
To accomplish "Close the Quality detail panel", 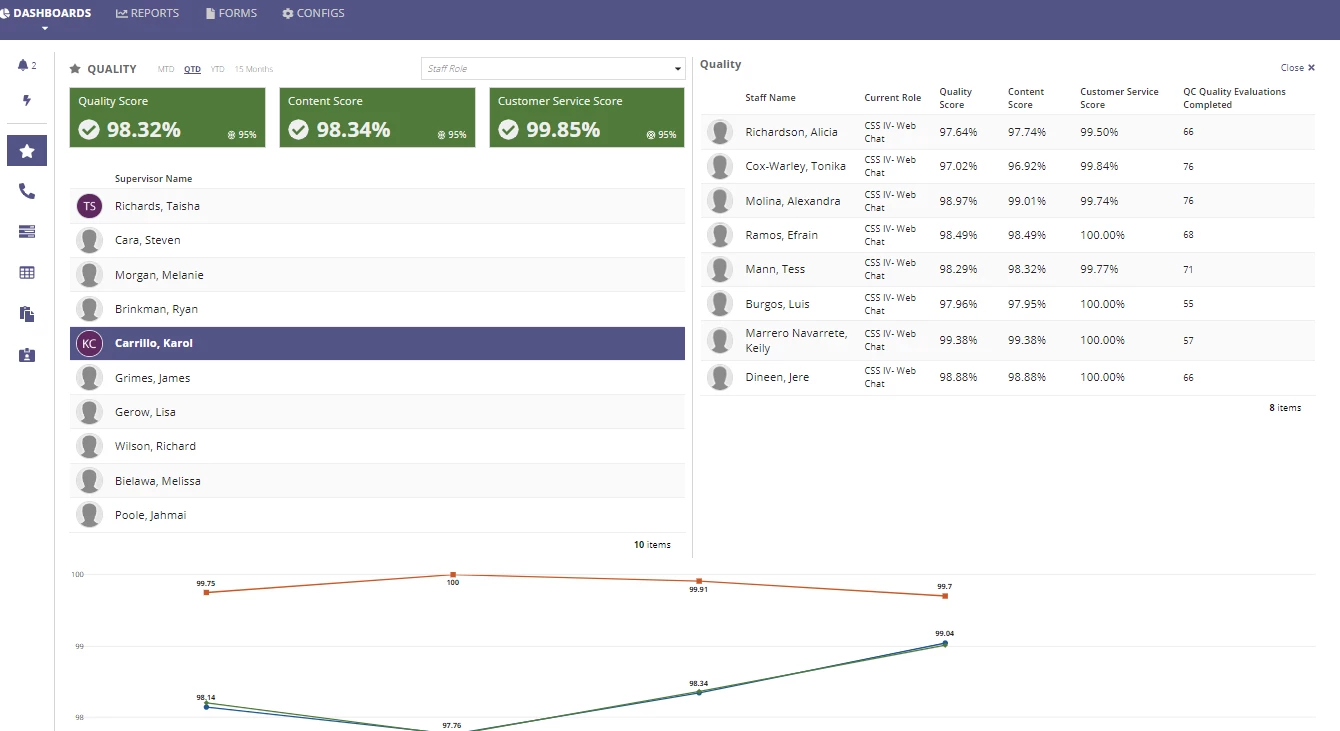I will coord(1298,68).
